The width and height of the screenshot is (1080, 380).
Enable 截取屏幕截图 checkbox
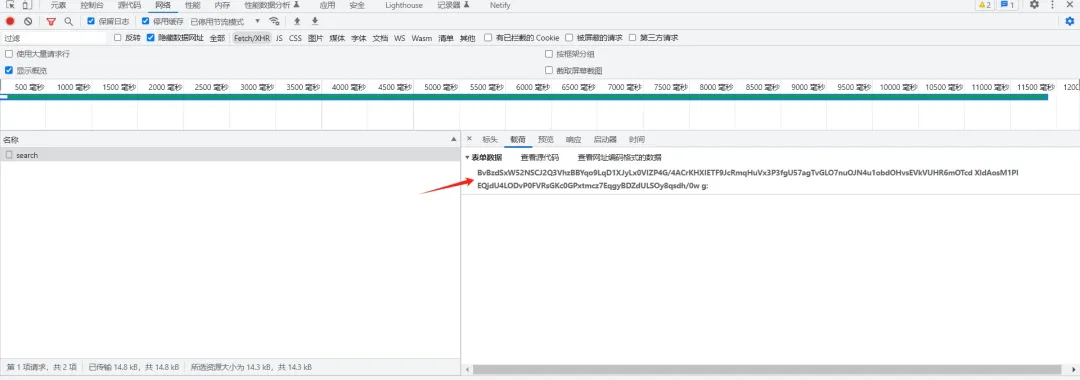coord(549,70)
